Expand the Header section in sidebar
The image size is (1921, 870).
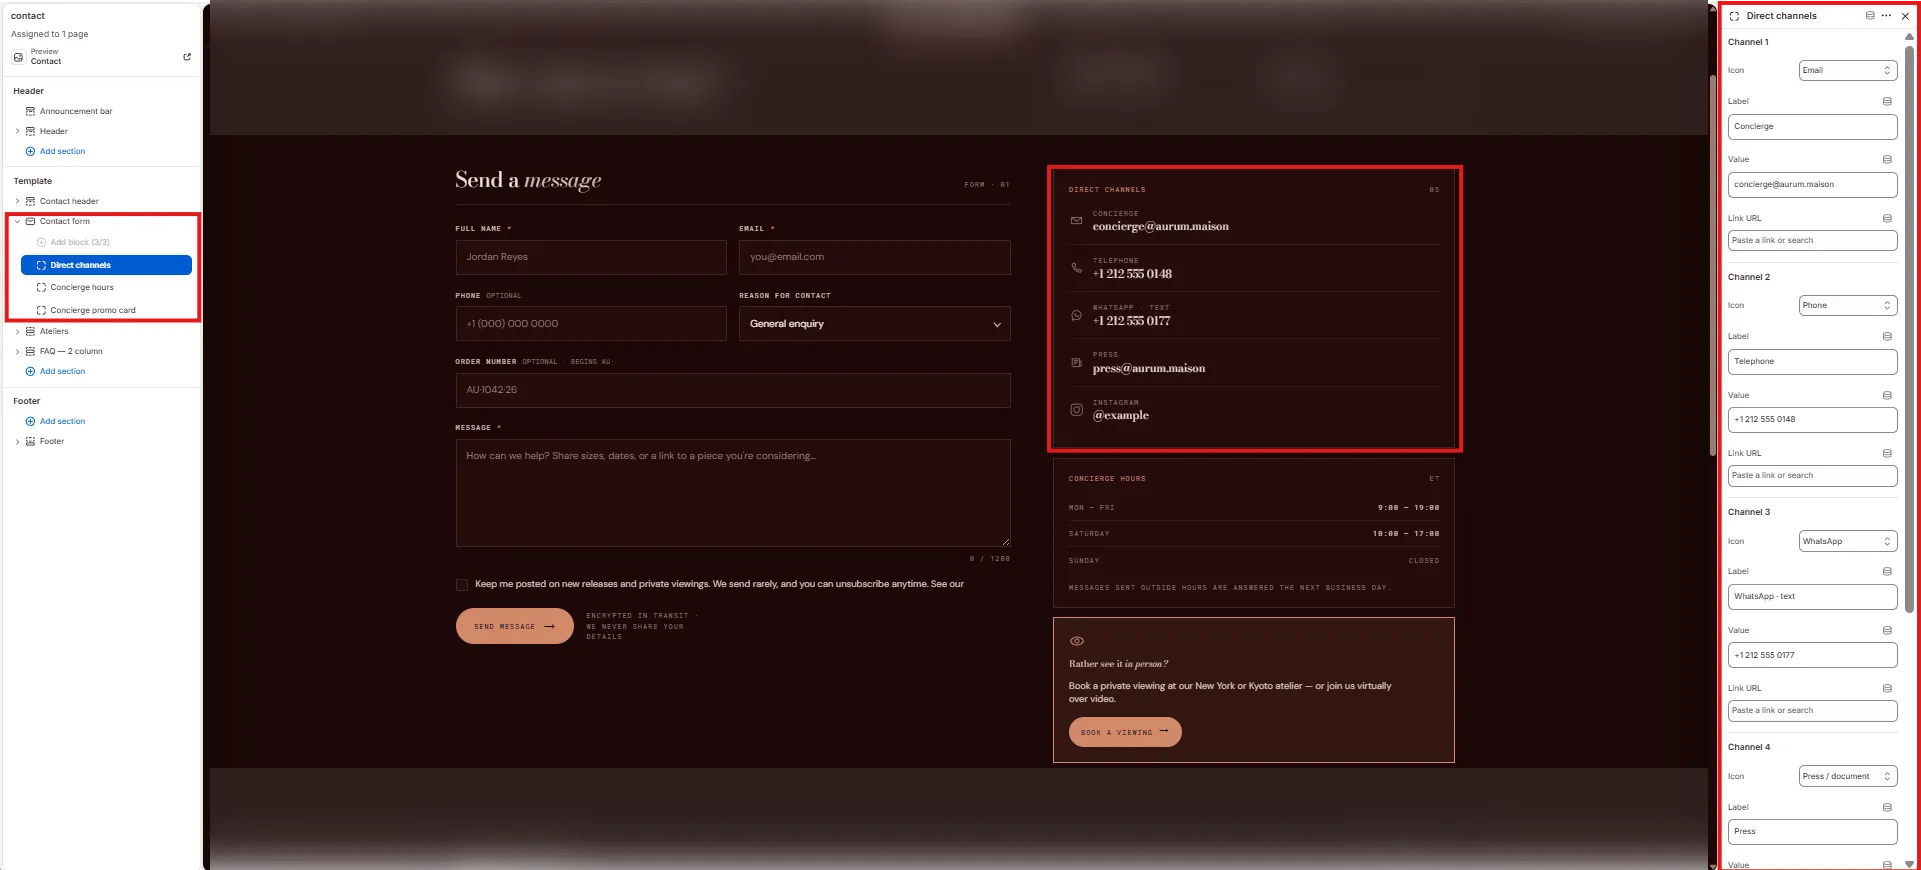[x=17, y=131]
